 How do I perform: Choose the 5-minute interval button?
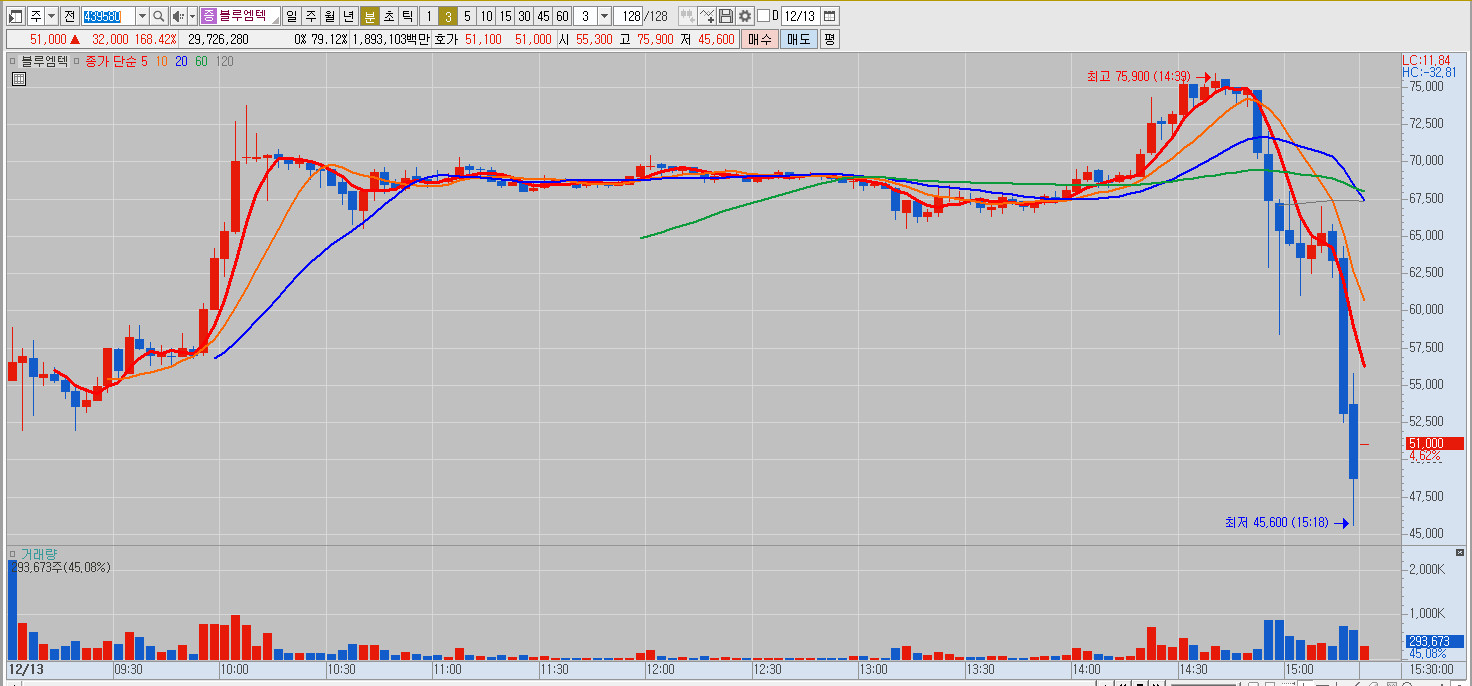click(467, 16)
